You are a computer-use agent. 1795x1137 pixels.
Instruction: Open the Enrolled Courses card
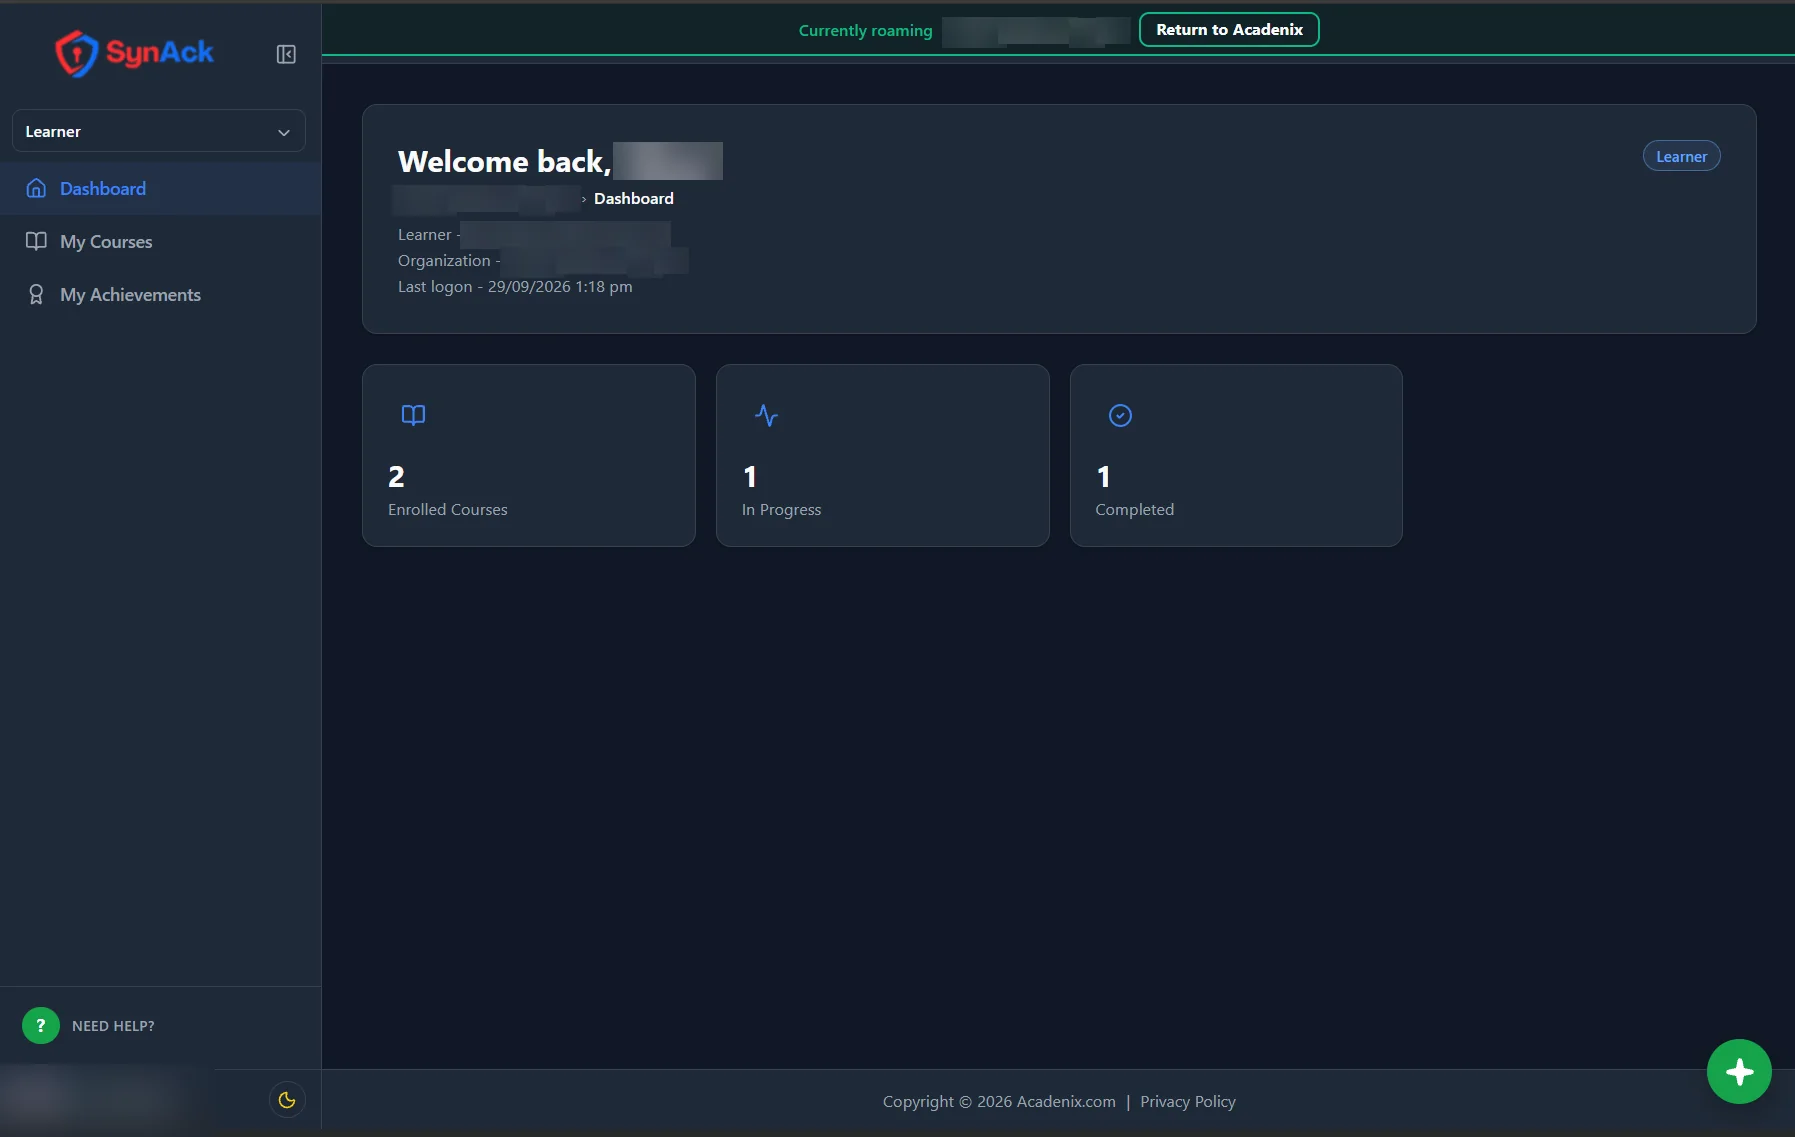(529, 455)
